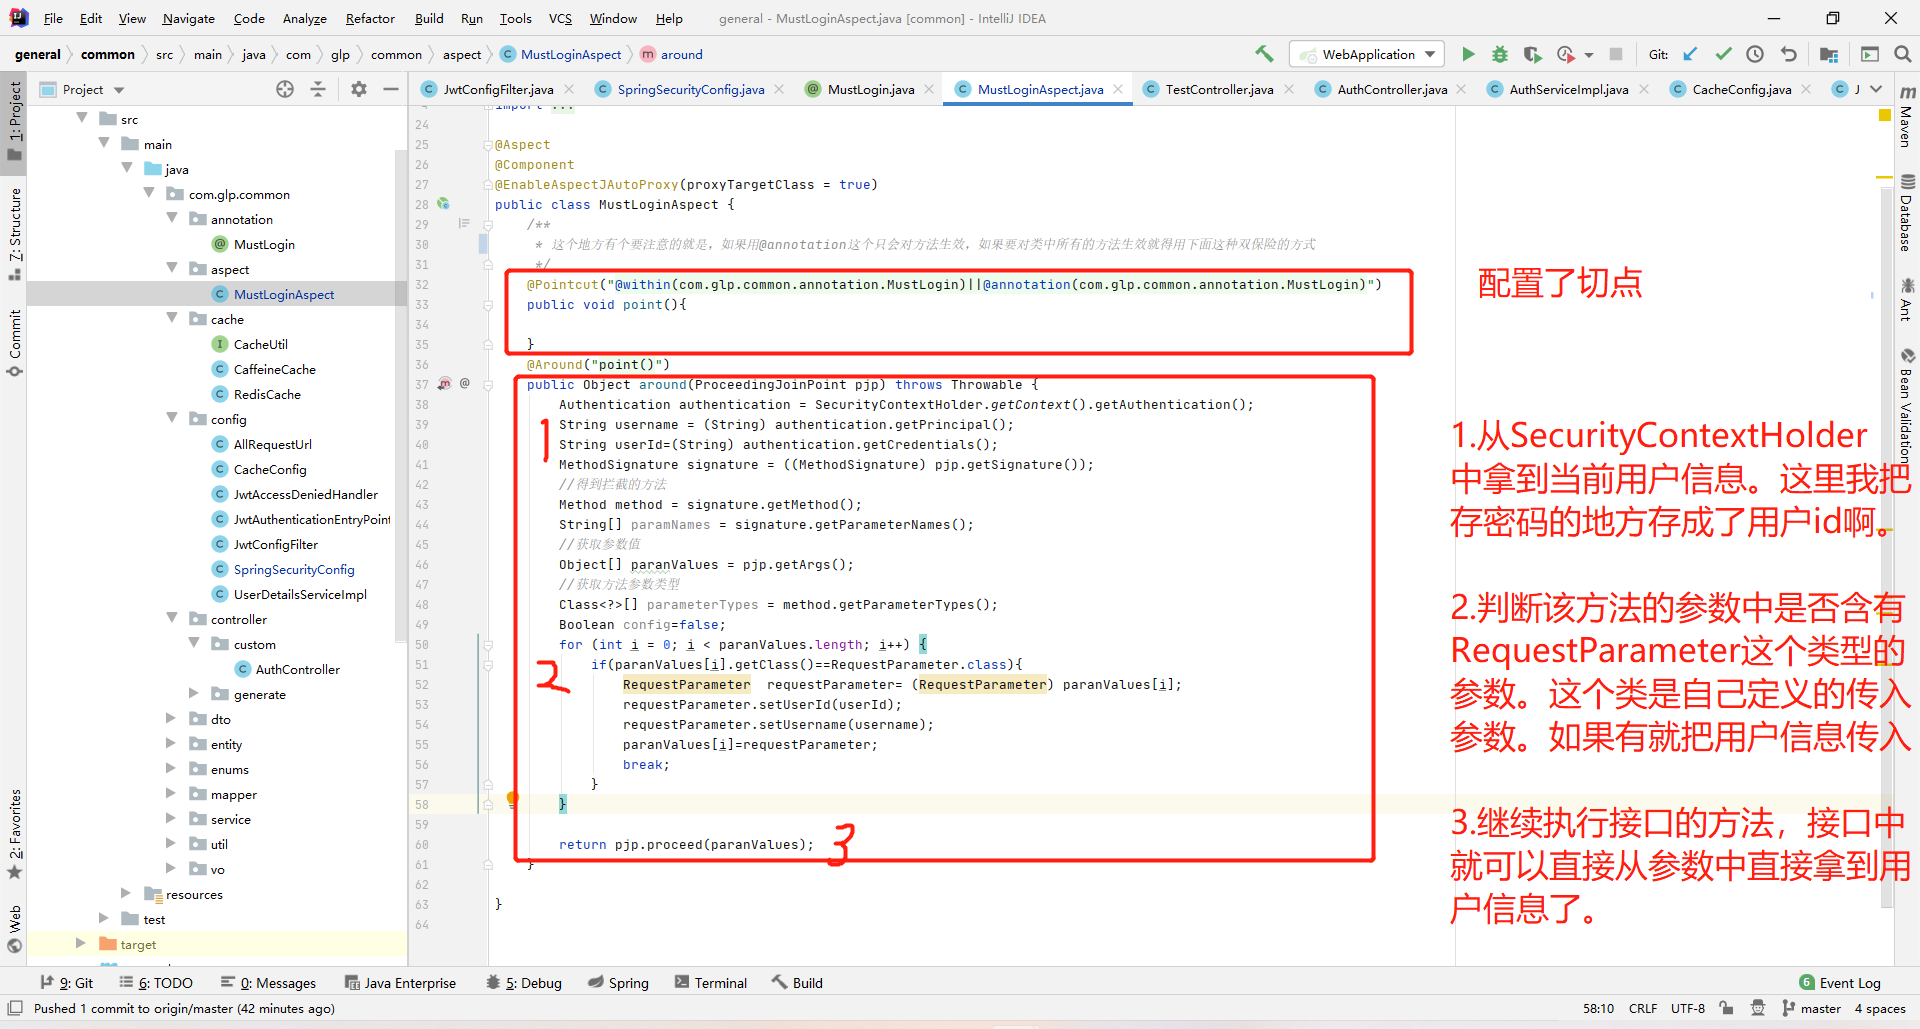1920x1029 pixels.
Task: Open the Structure side panel
Action: [15, 233]
